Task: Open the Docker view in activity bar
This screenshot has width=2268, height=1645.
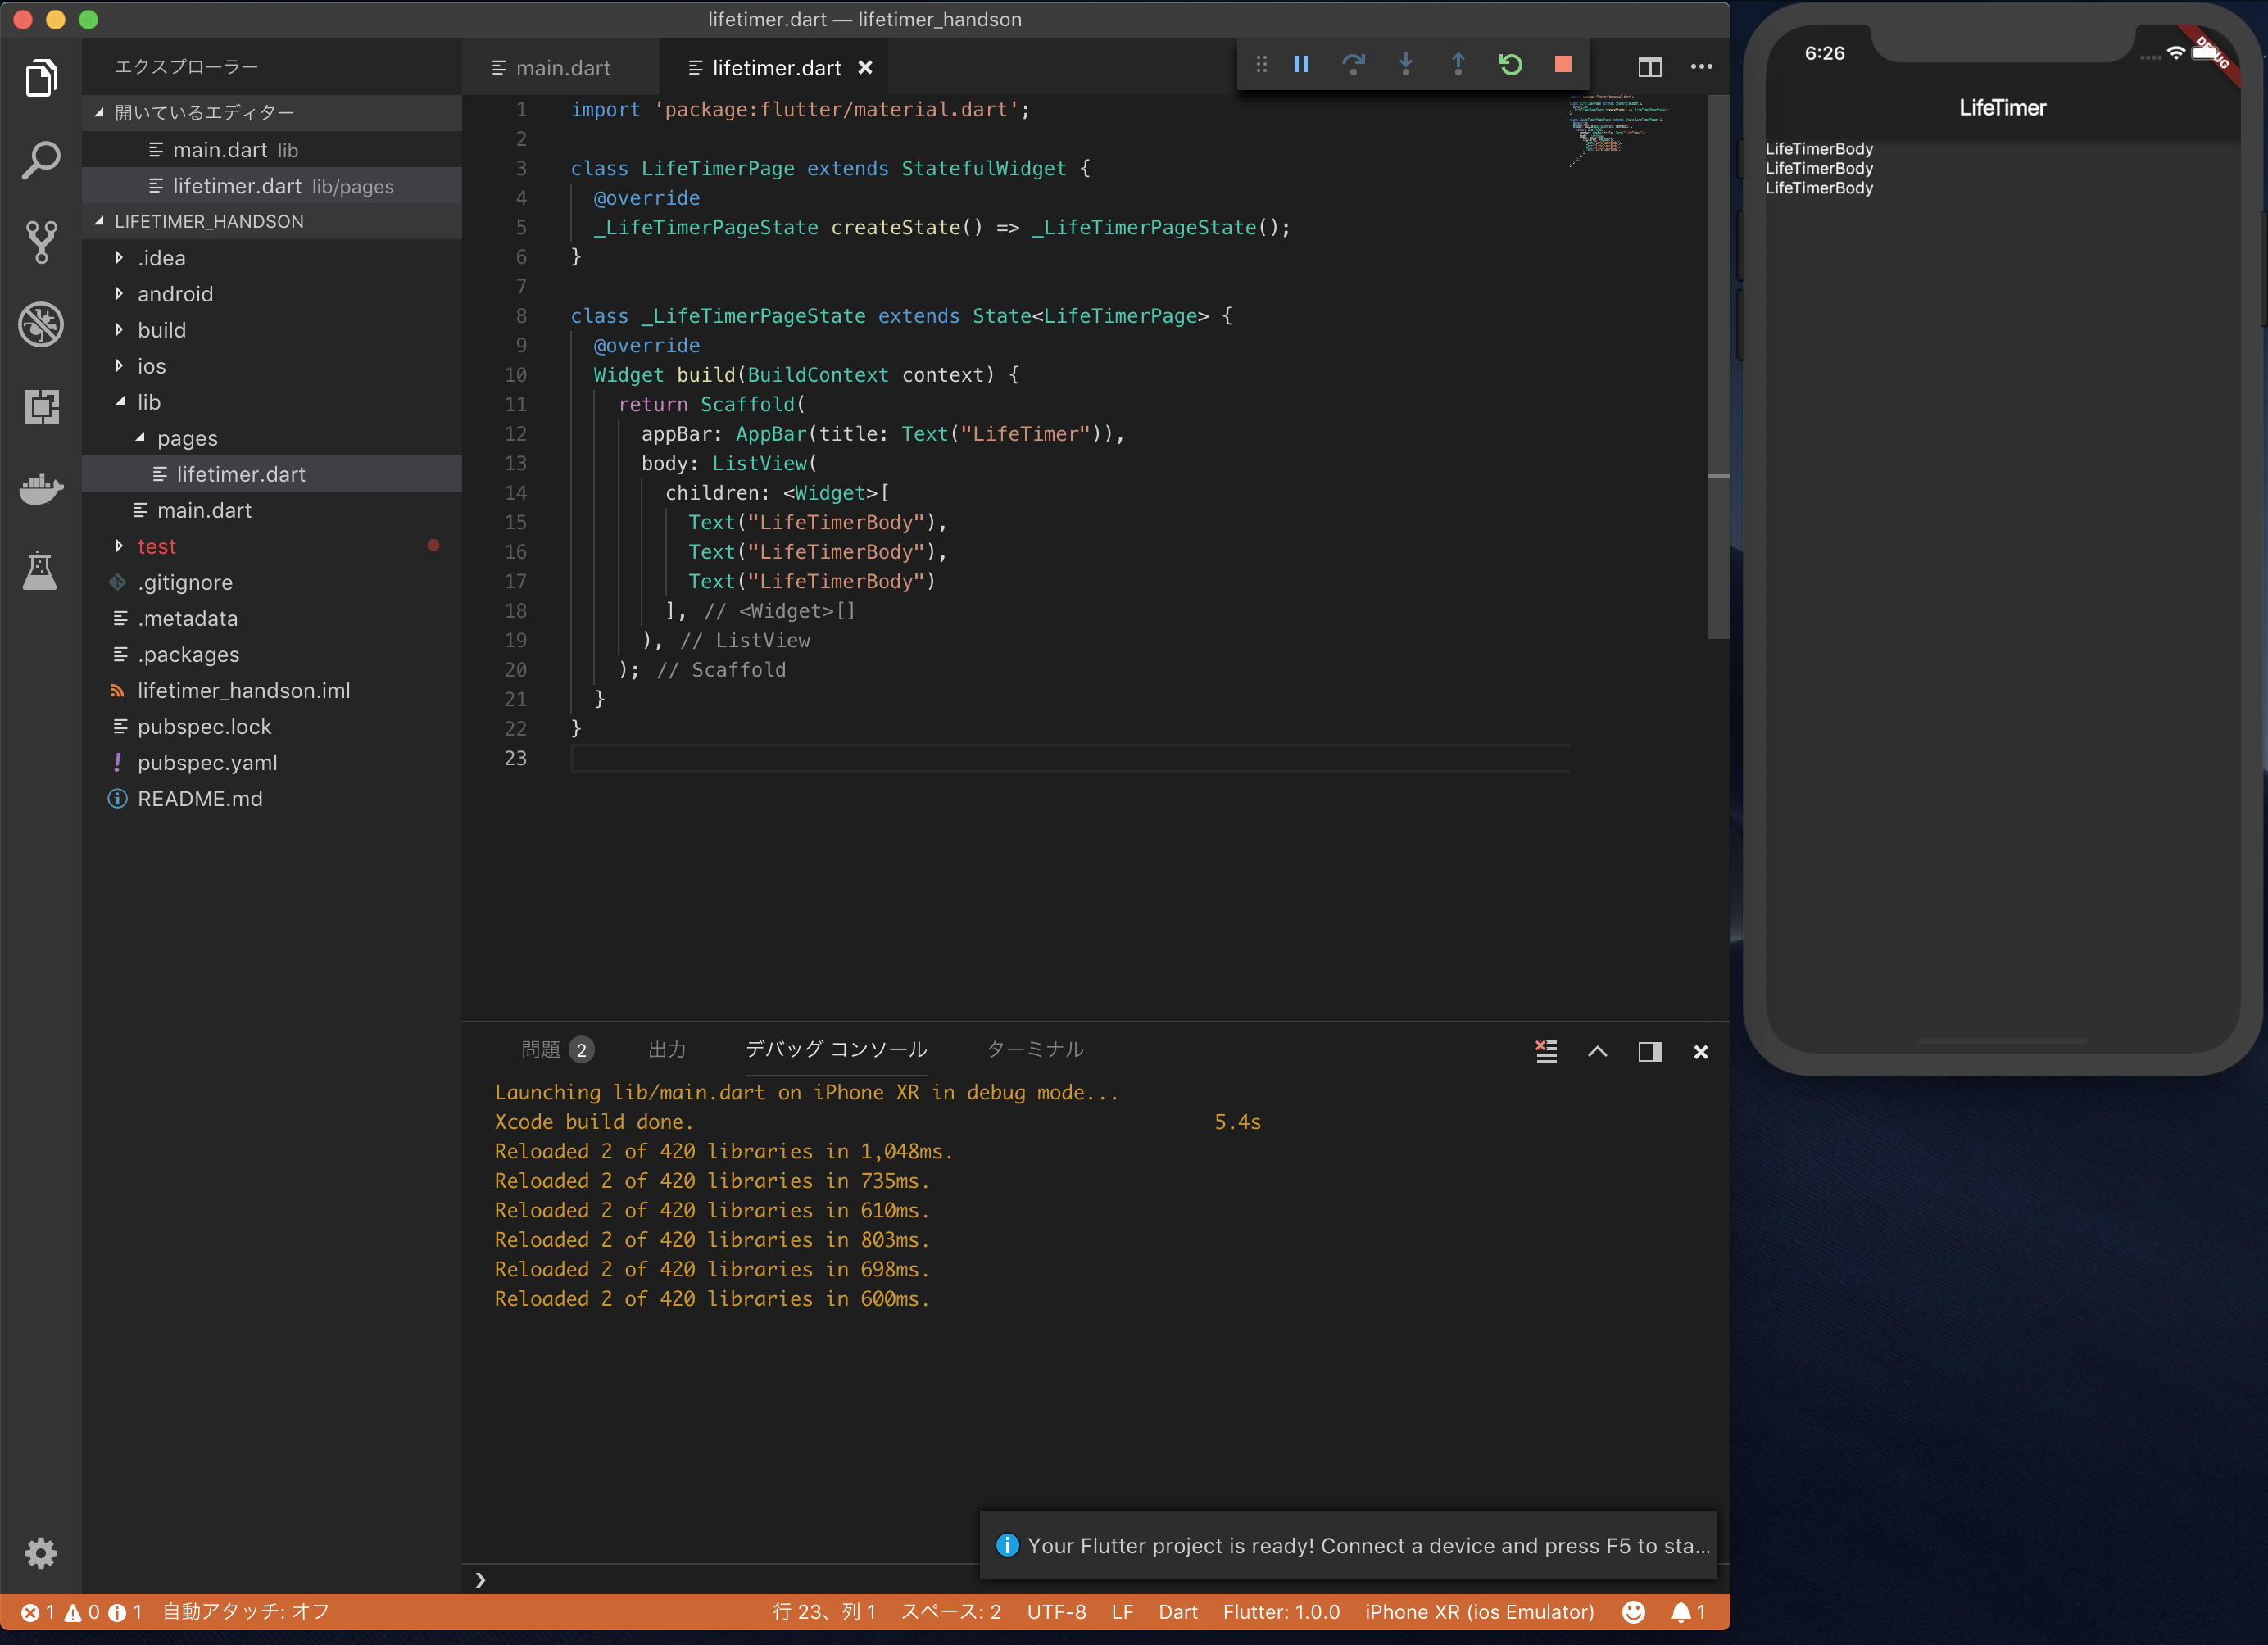Action: [x=41, y=488]
